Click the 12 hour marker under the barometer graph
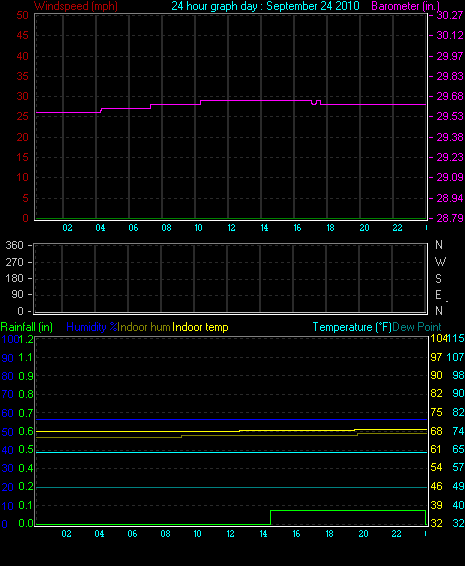 [x=231, y=228]
